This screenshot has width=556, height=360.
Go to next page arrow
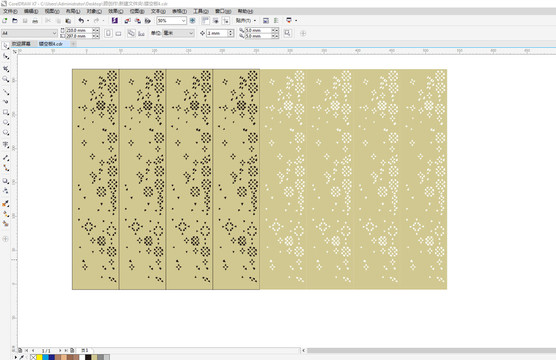(60, 350)
